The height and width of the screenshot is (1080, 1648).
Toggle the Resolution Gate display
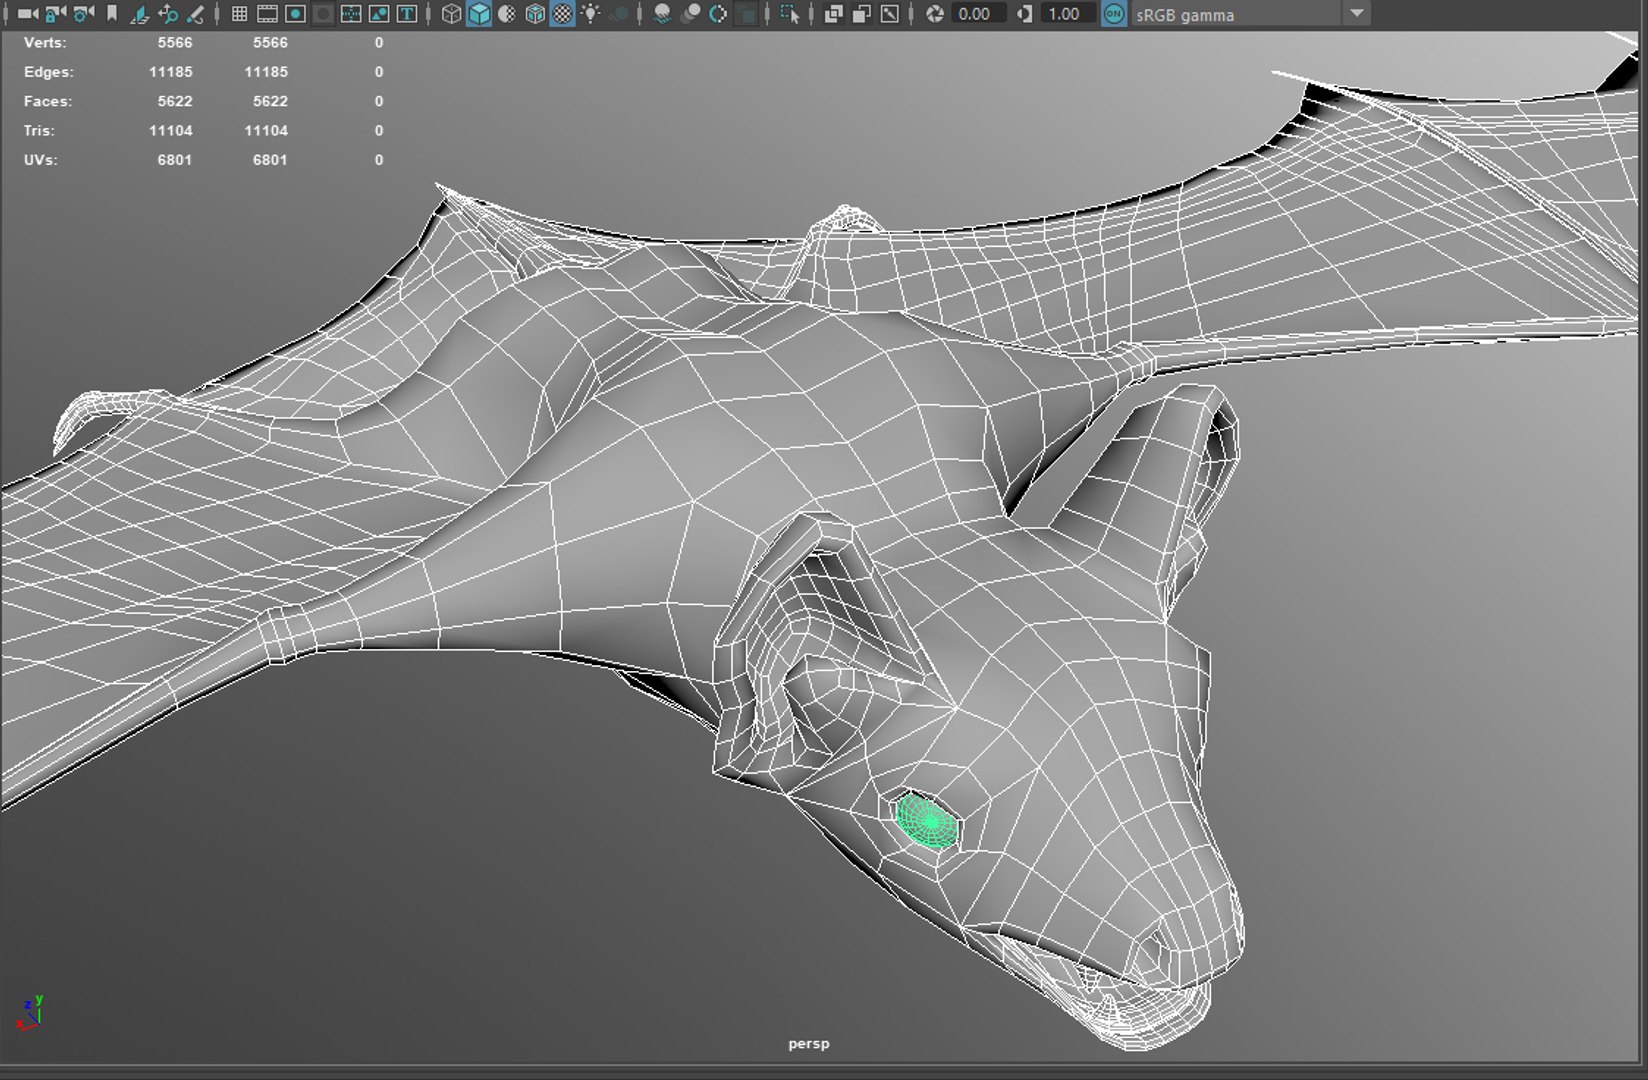(295, 14)
